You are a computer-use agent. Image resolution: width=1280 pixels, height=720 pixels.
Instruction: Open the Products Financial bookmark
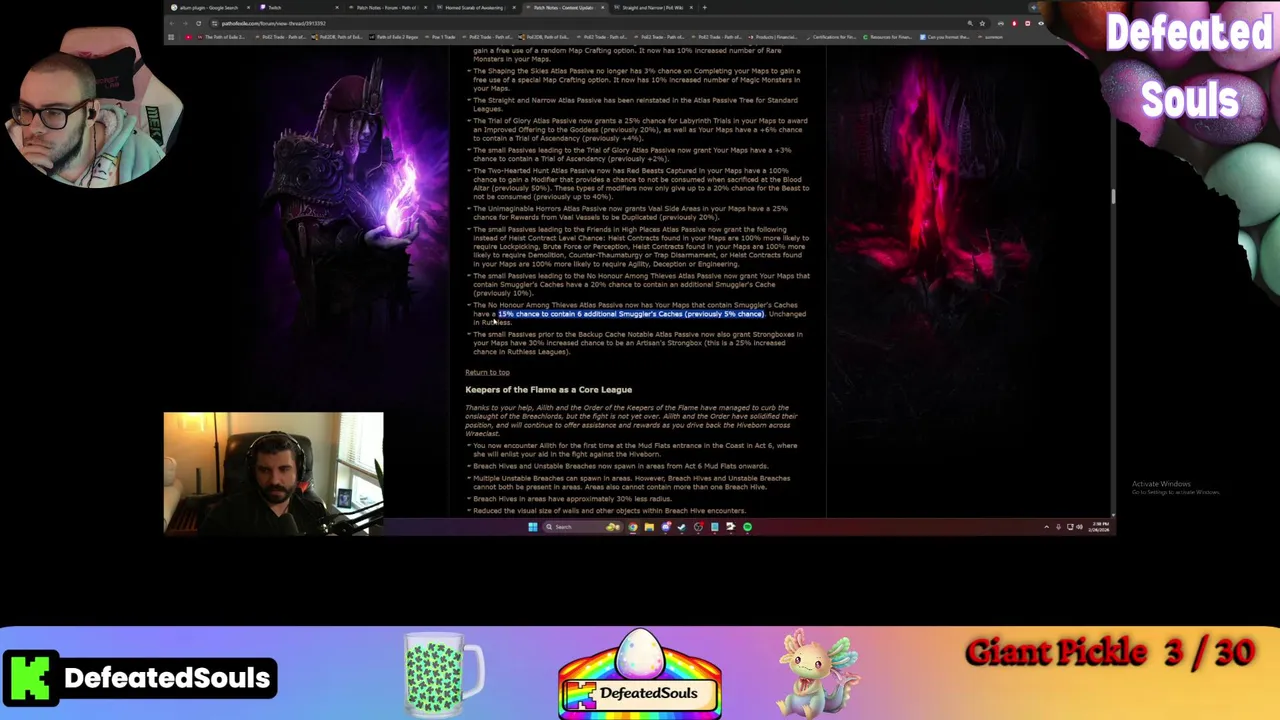(x=773, y=37)
